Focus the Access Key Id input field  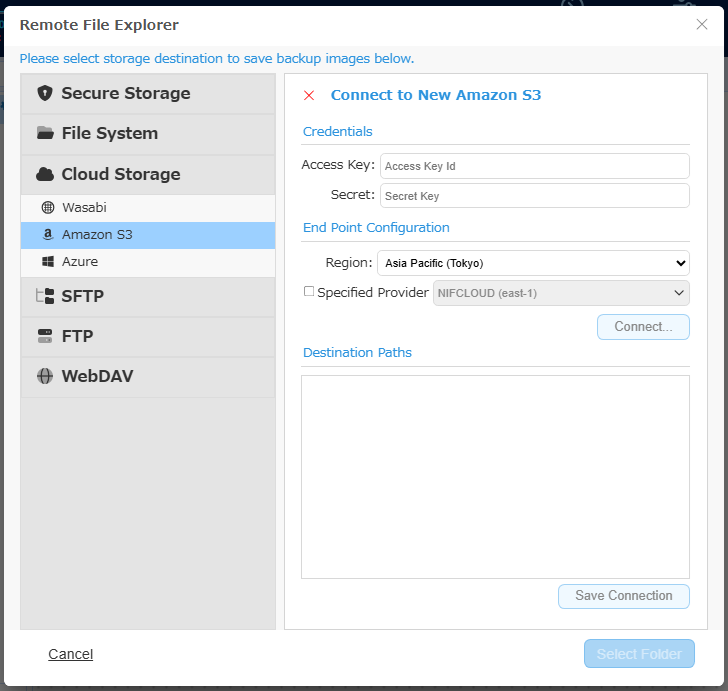tap(534, 166)
